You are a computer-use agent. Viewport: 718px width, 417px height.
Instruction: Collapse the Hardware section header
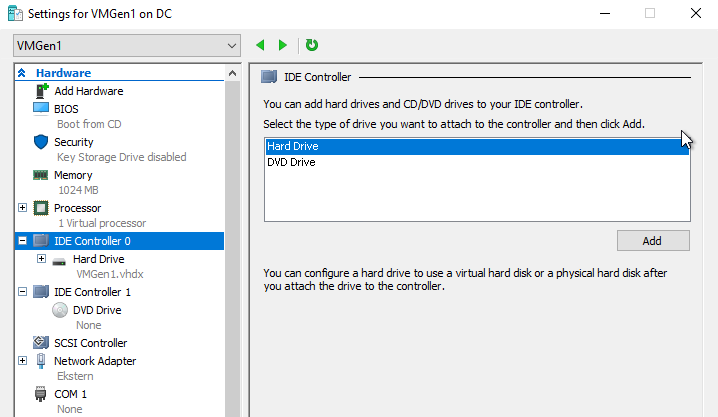(x=22, y=73)
